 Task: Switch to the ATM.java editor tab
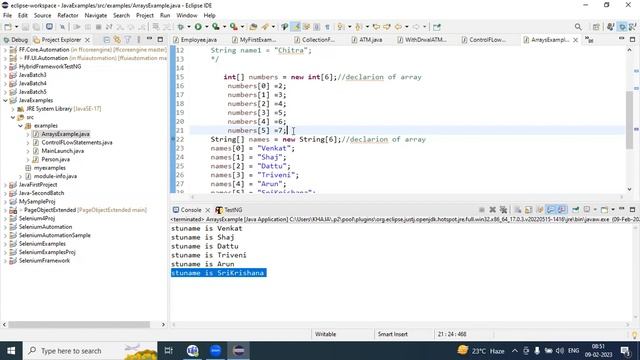367,40
